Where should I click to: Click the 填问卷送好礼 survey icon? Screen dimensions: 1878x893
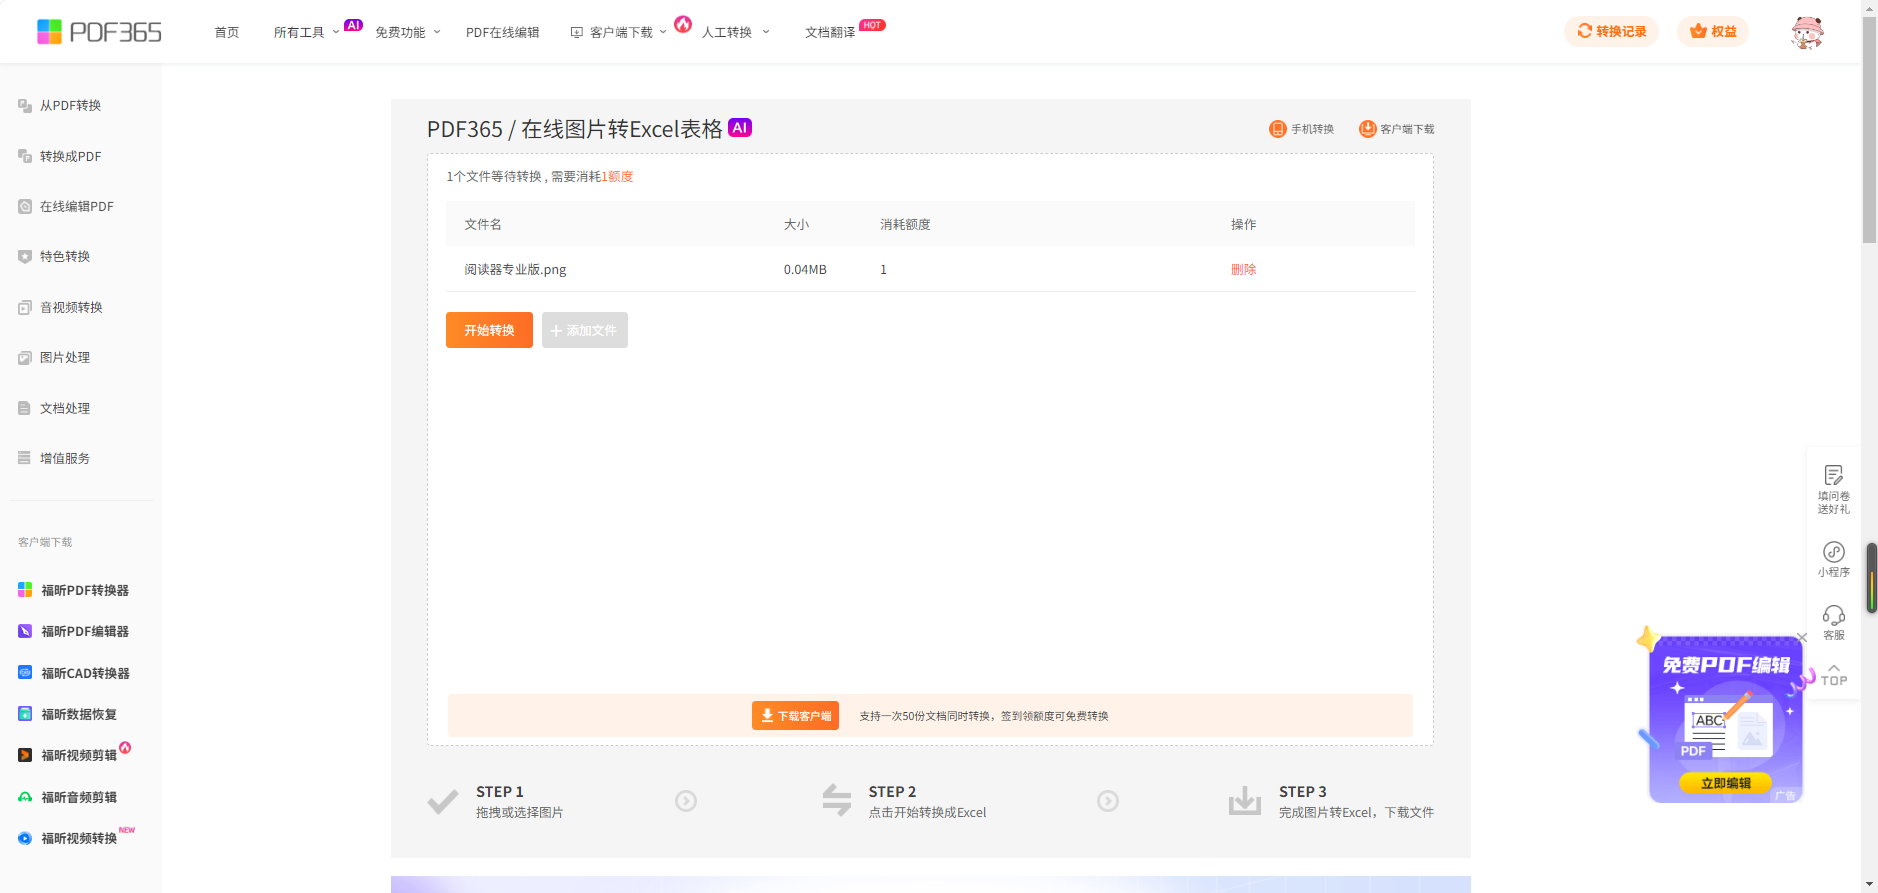pyautogui.click(x=1833, y=477)
